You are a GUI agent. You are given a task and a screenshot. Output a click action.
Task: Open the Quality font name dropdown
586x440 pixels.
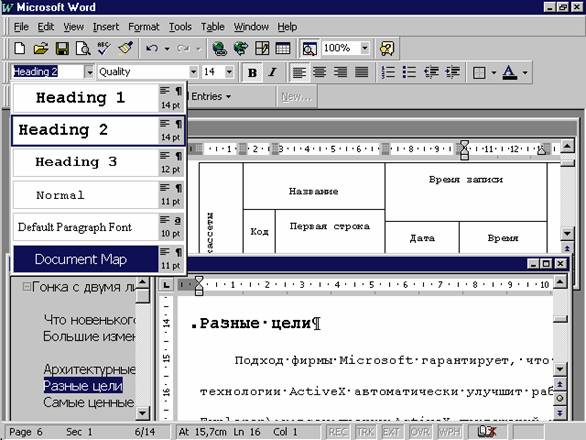(193, 72)
